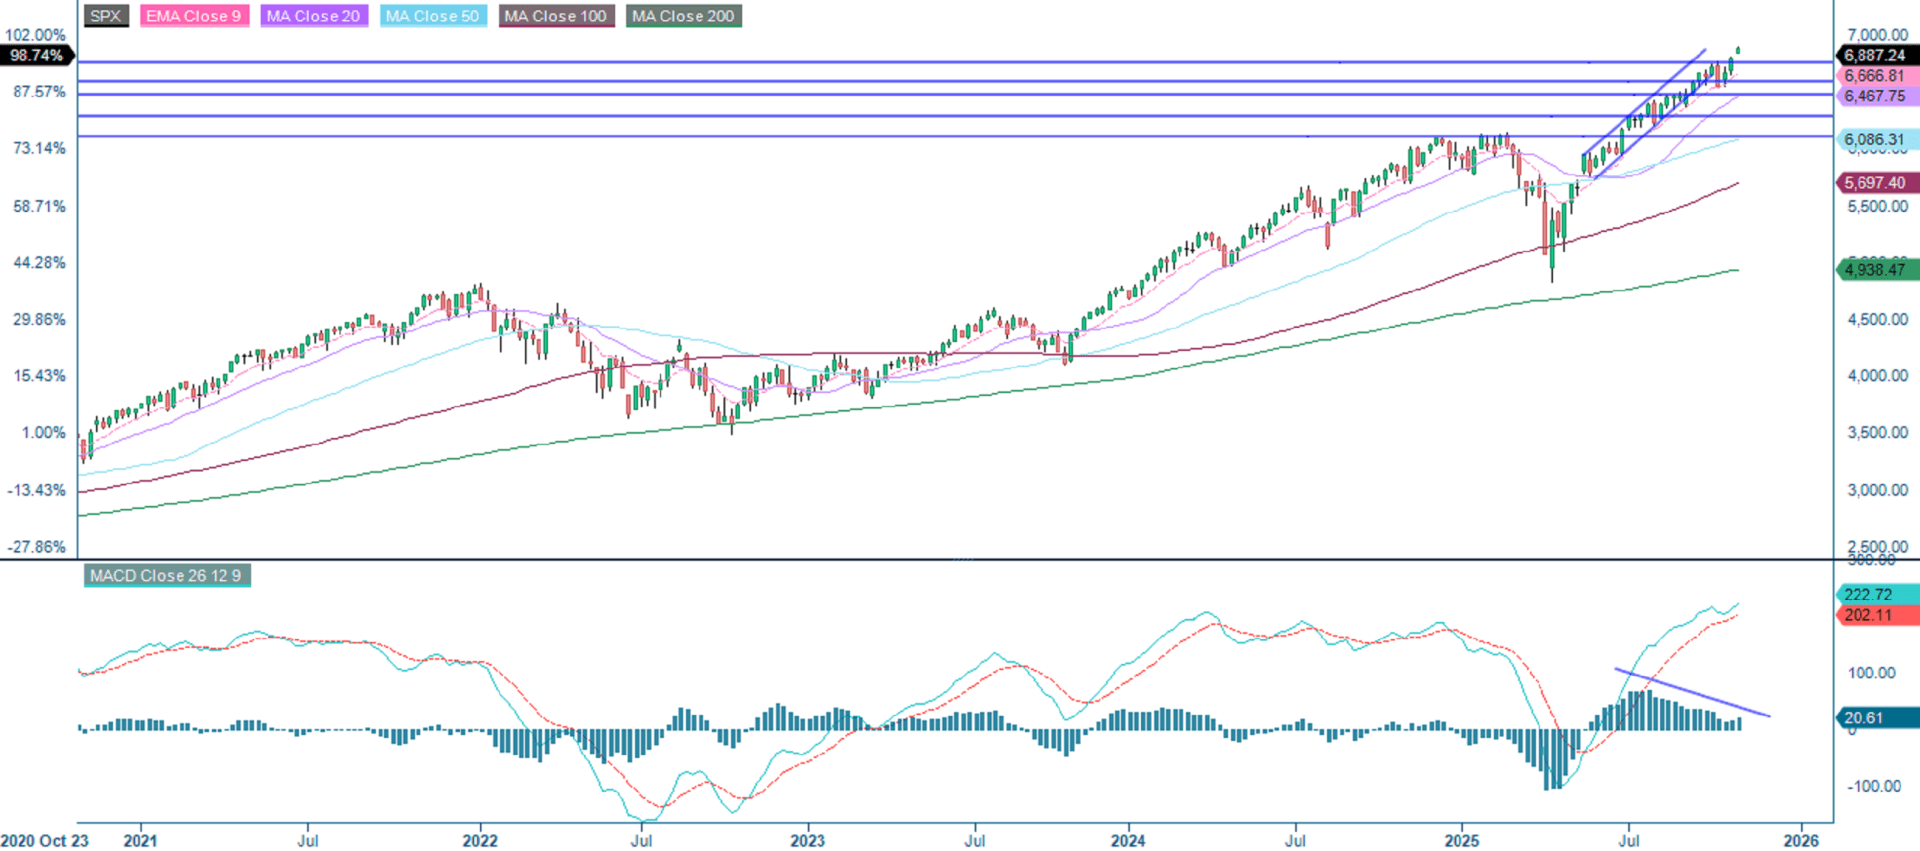Click the -13.43% left axis label

click(36, 490)
